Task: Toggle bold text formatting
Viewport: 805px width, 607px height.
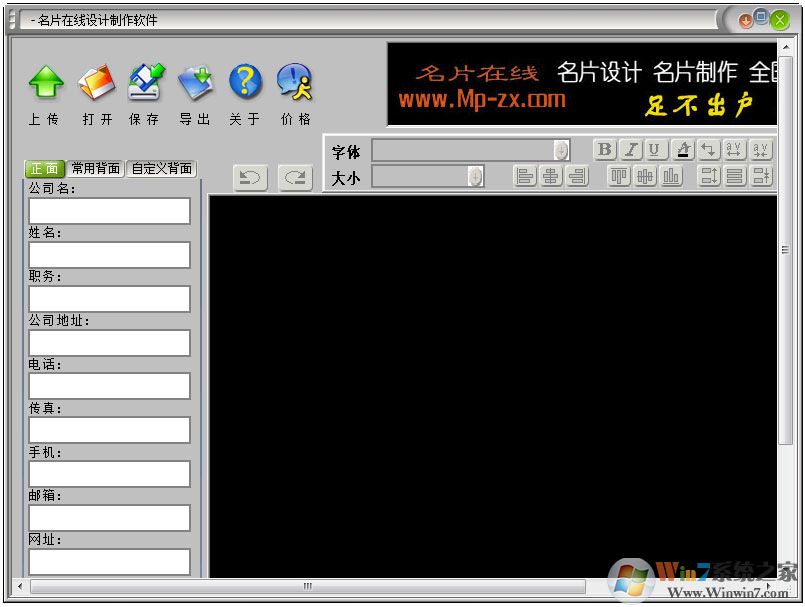Action: [x=604, y=150]
